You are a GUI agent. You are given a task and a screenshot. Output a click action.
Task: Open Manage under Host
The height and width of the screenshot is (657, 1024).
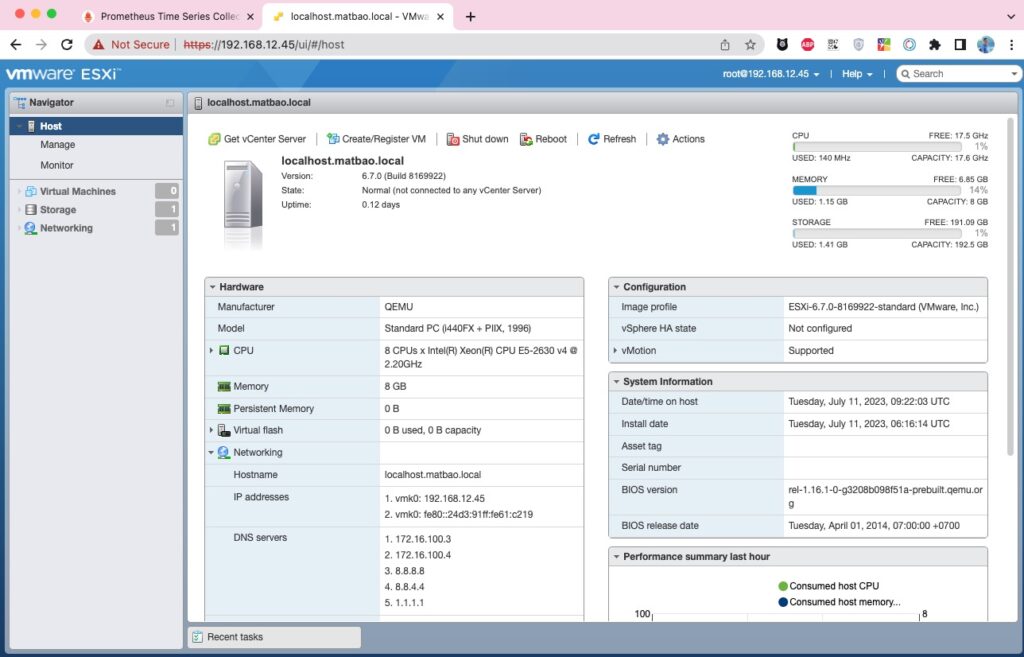coord(57,144)
